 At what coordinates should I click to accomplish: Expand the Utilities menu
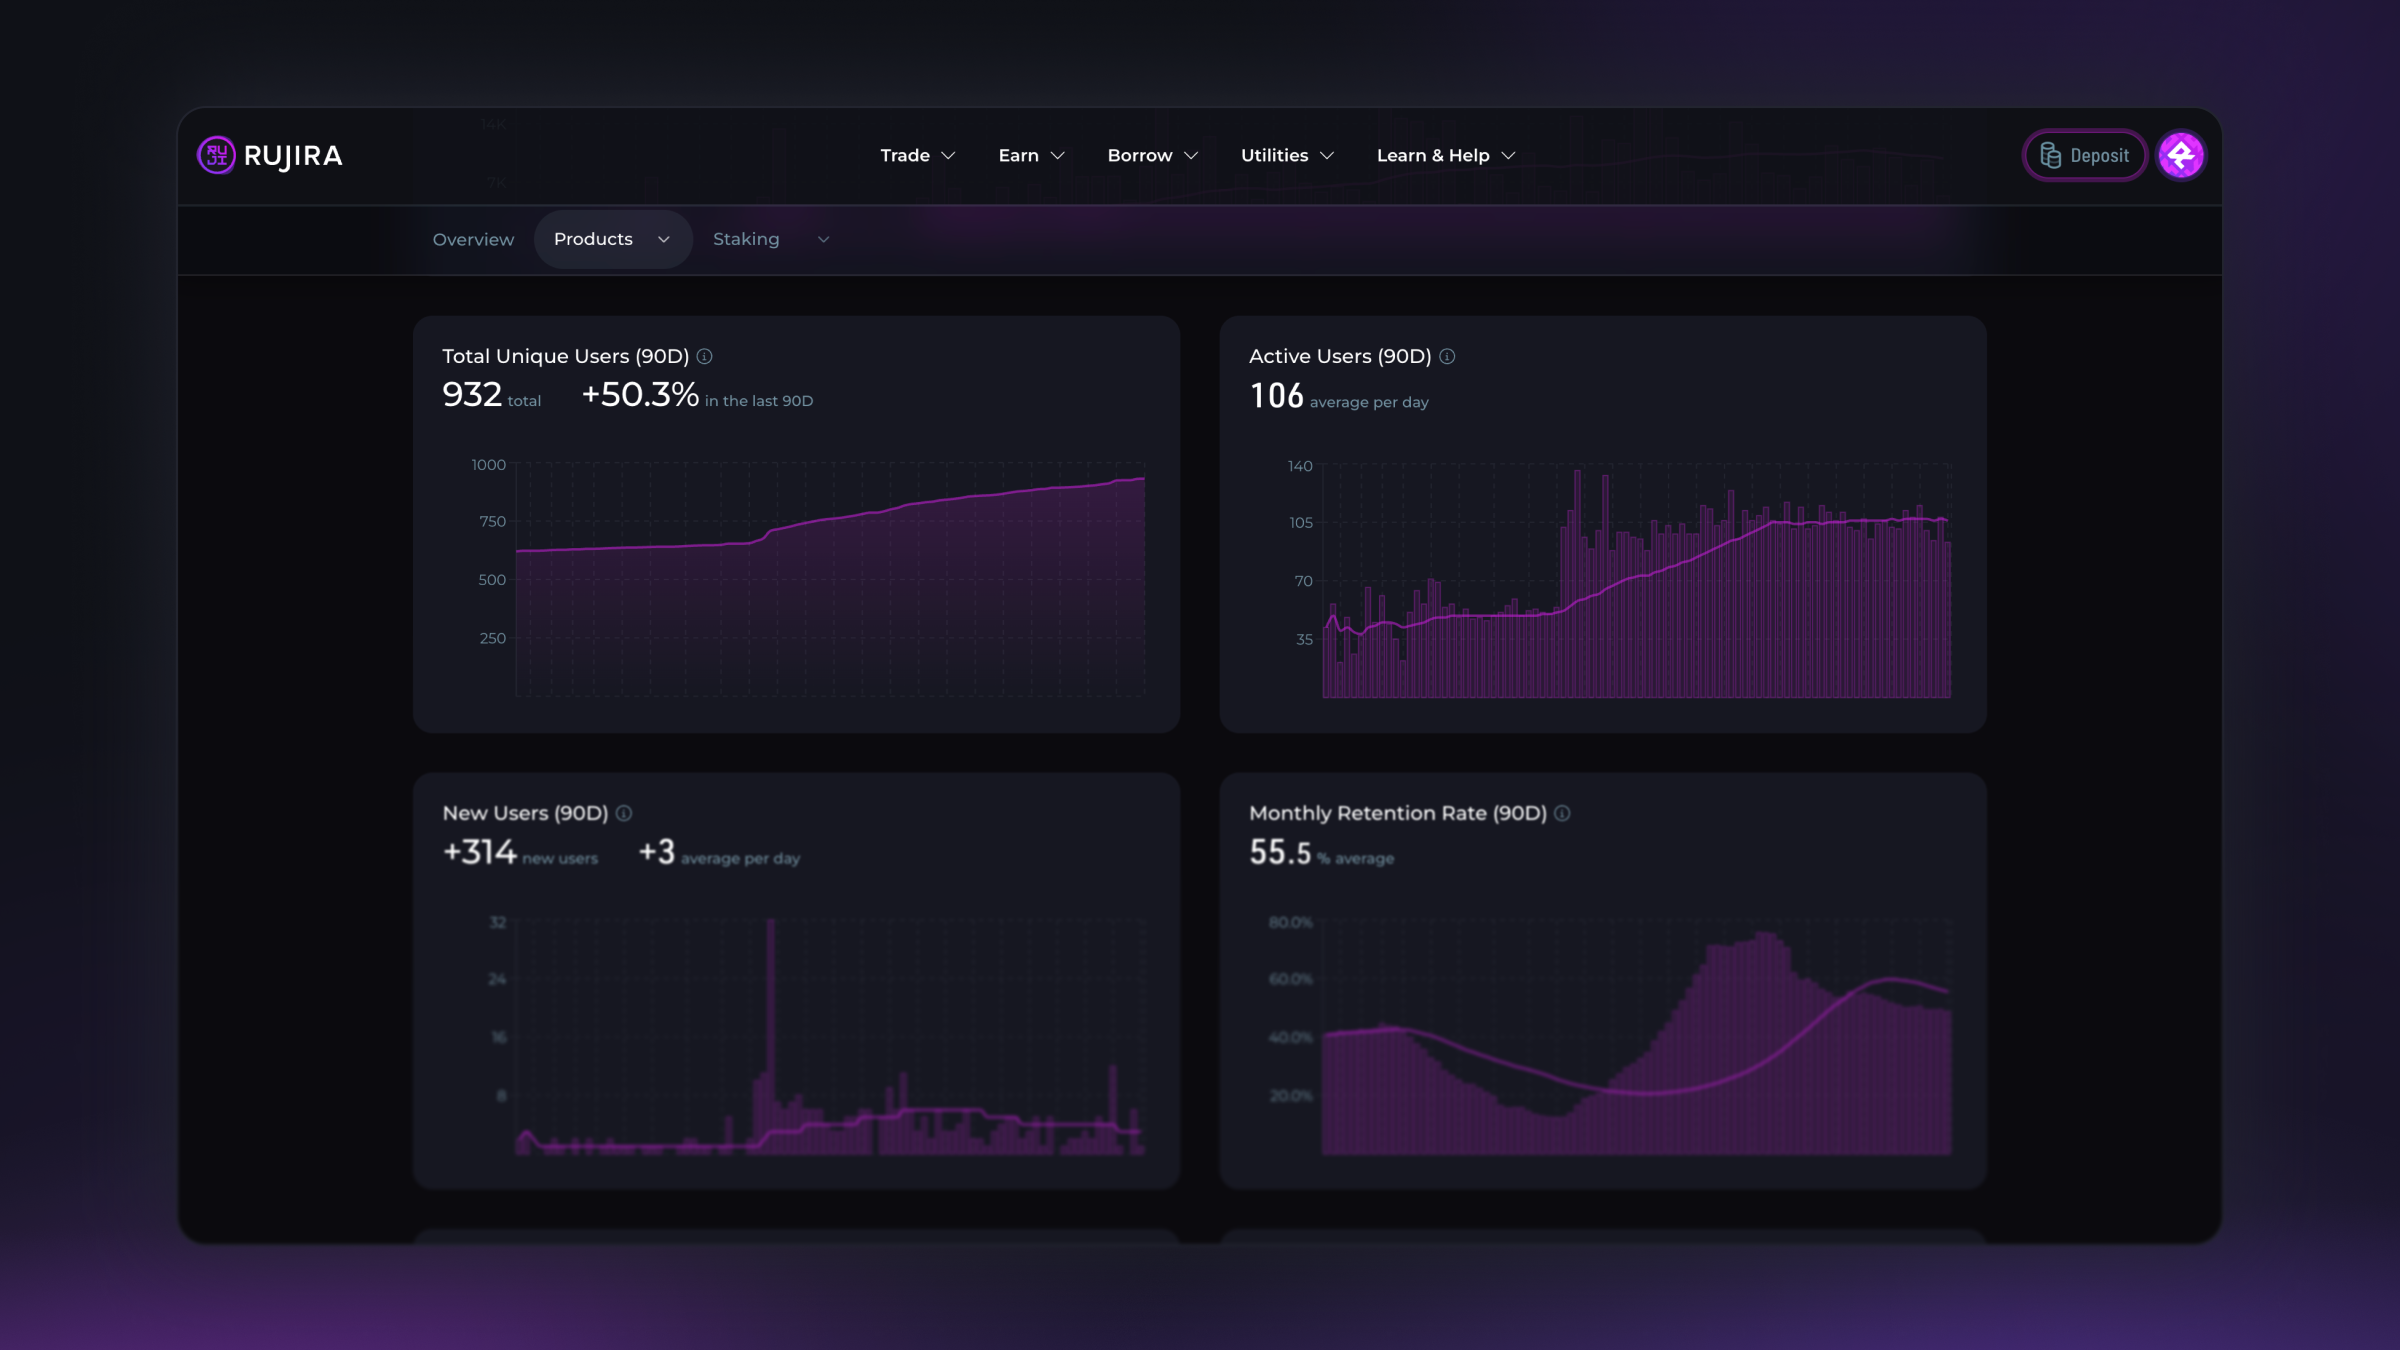(x=1287, y=155)
